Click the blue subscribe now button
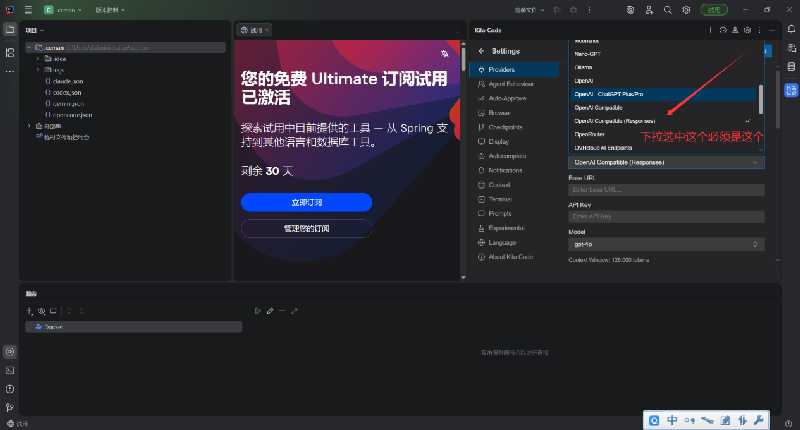The image size is (800, 430). point(306,202)
